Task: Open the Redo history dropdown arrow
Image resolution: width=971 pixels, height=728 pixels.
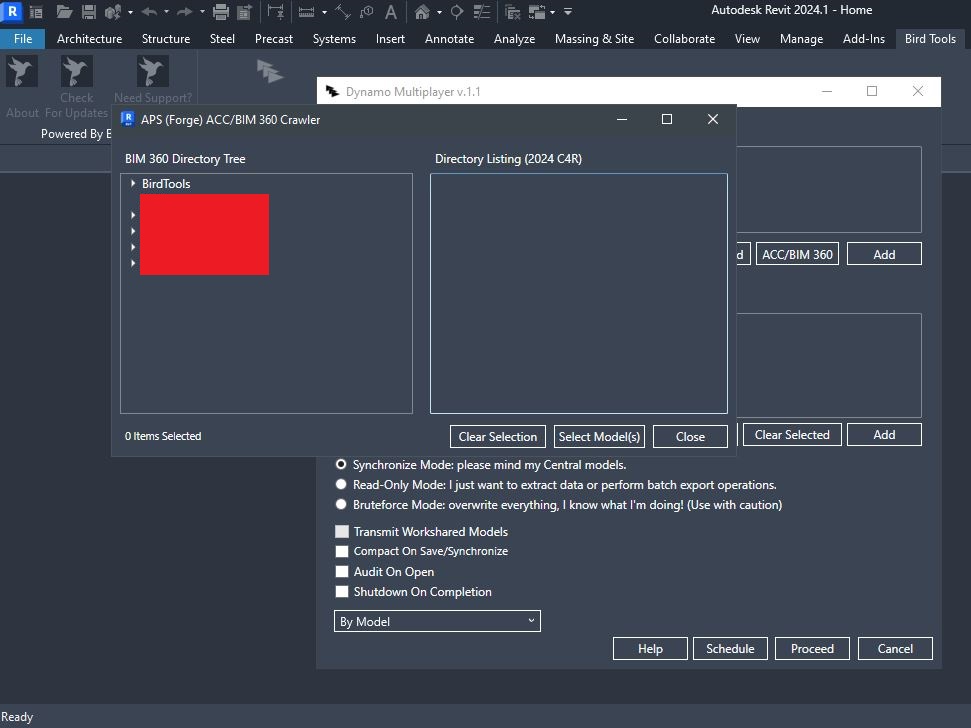Action: (x=202, y=12)
